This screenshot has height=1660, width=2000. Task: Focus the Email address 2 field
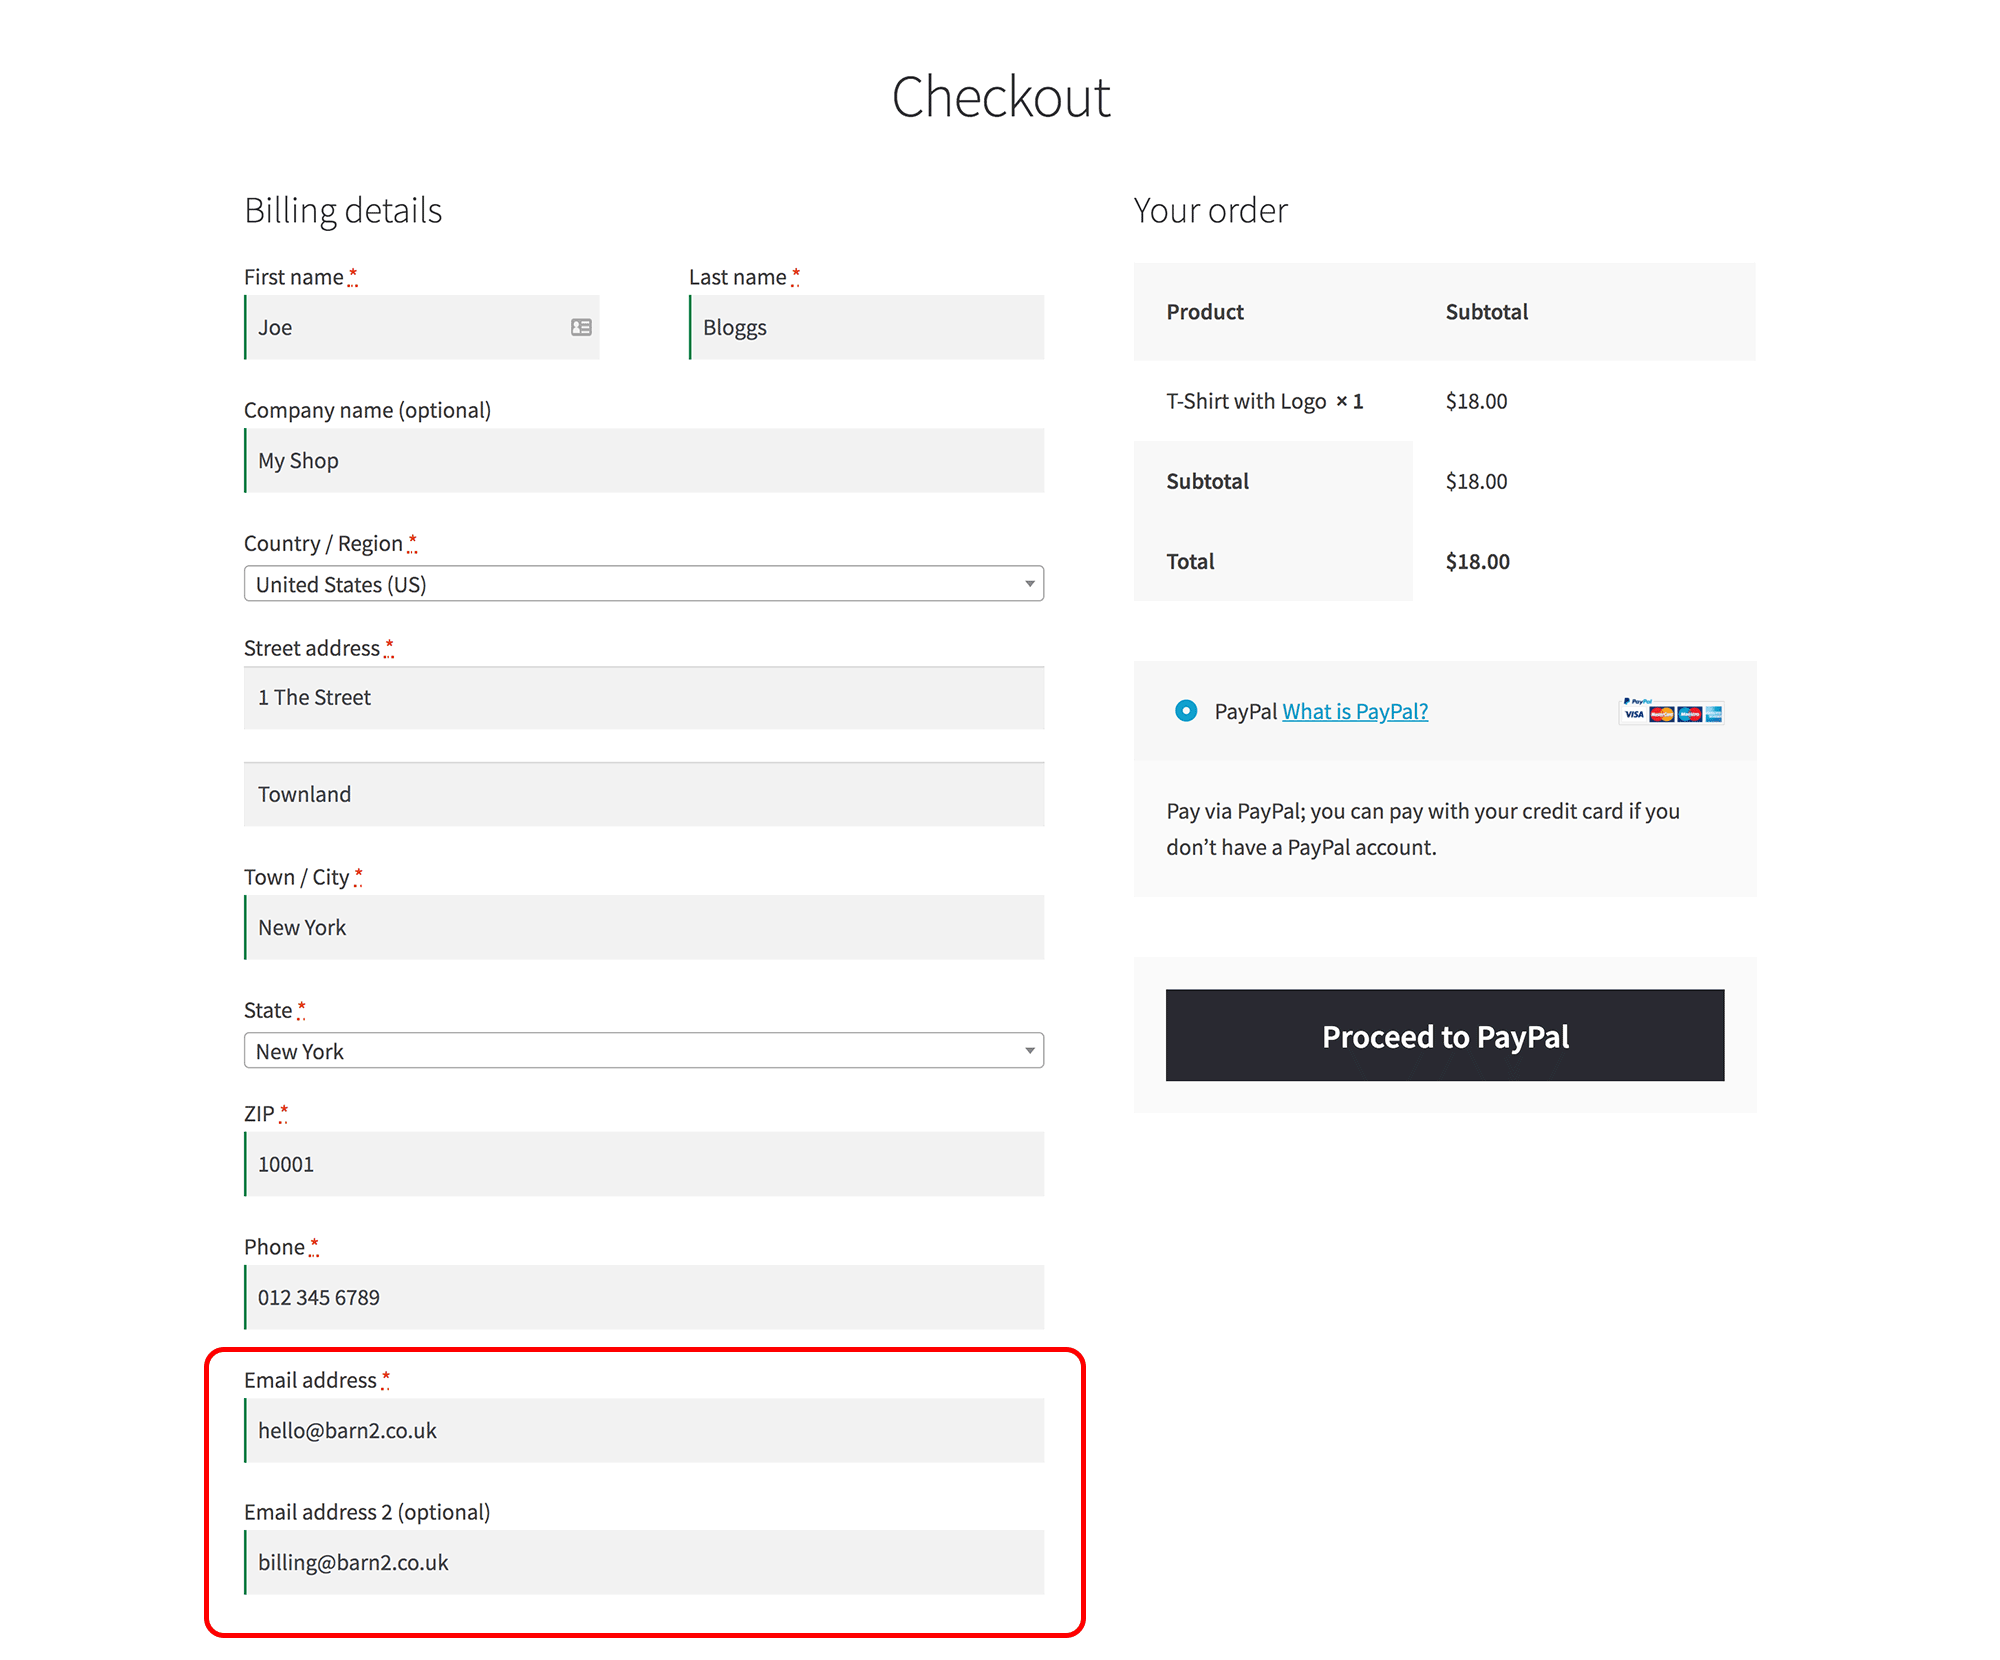pos(644,1563)
